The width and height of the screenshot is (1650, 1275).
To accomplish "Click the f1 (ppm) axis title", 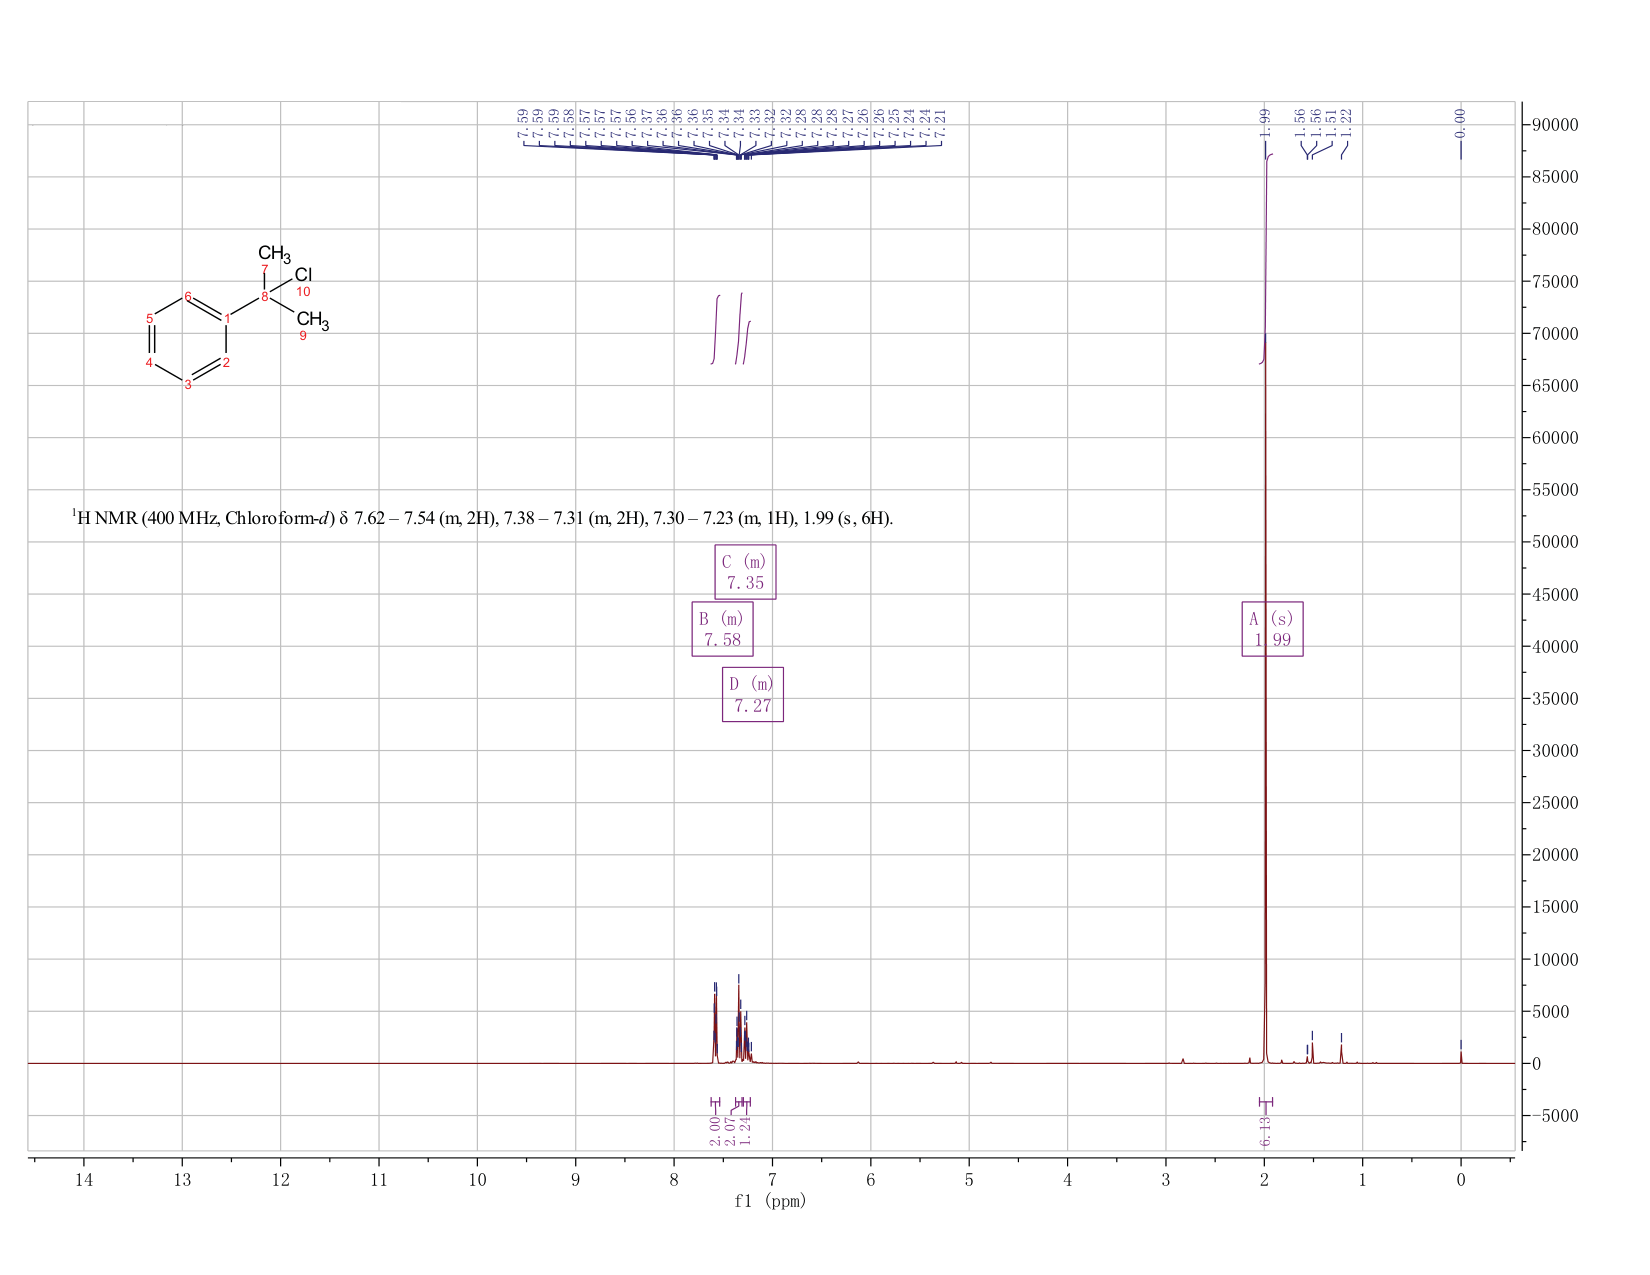I will [x=770, y=1201].
